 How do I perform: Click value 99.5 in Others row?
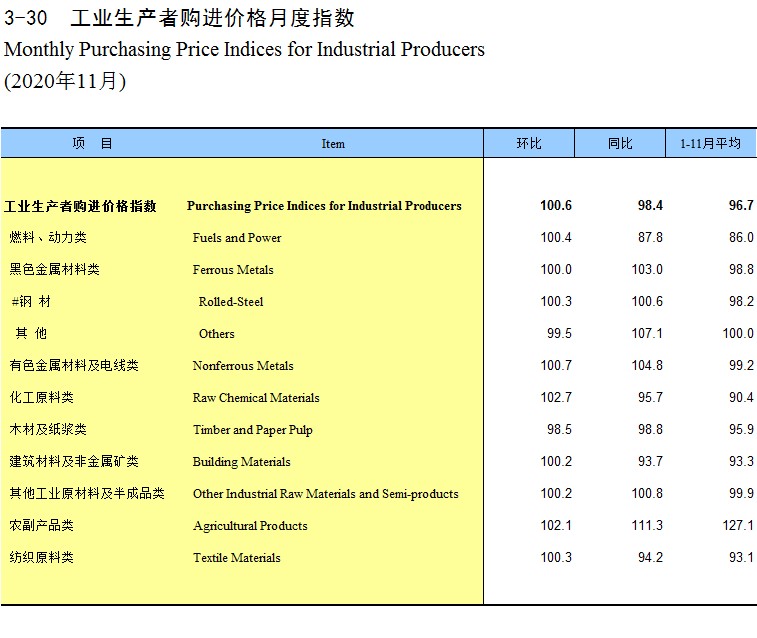tap(559, 333)
